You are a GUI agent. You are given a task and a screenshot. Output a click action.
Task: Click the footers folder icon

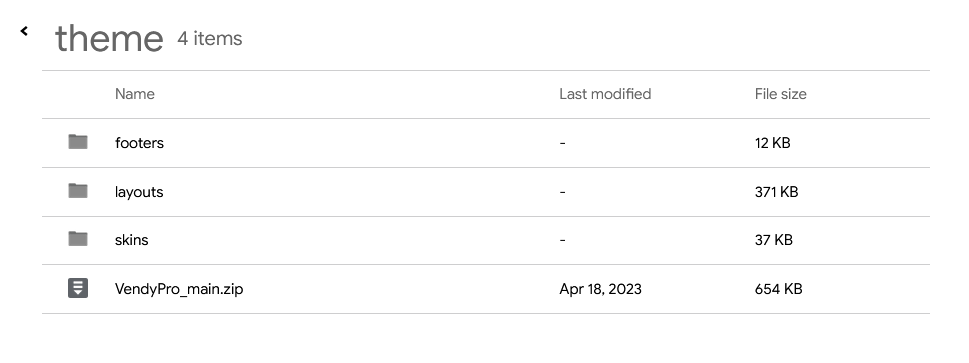pyautogui.click(x=78, y=142)
